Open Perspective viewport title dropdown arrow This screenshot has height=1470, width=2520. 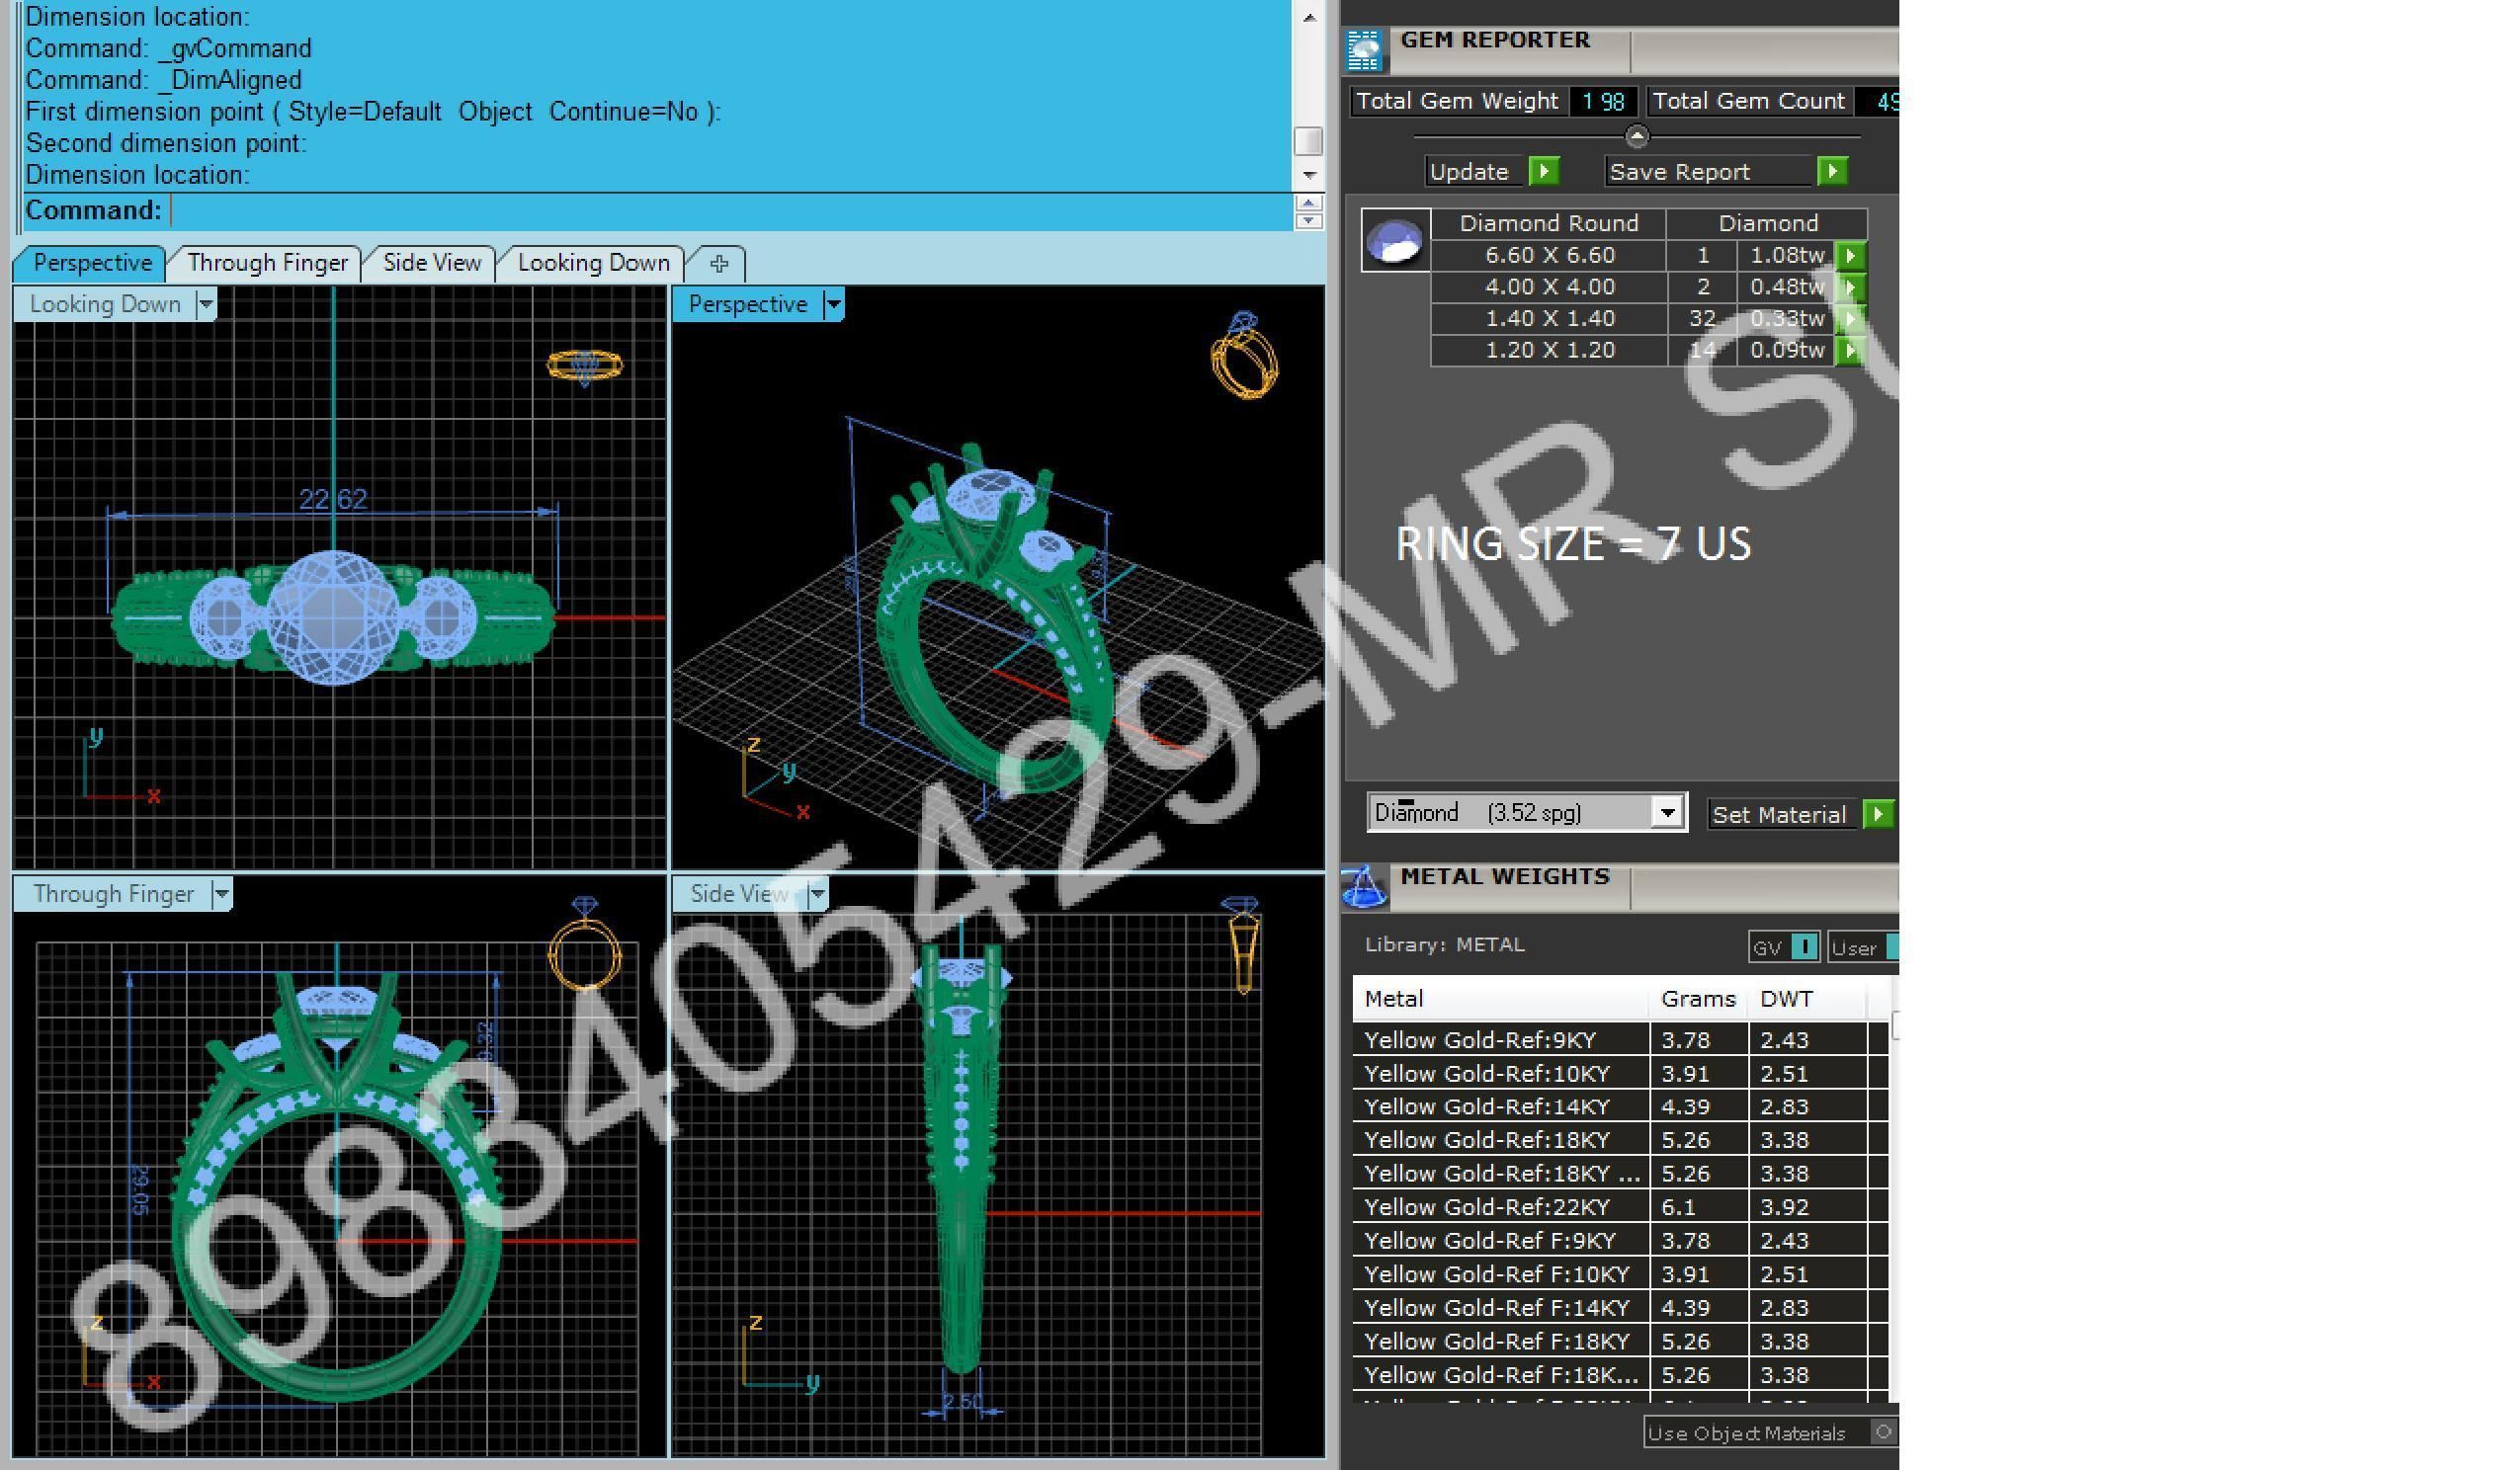click(833, 304)
